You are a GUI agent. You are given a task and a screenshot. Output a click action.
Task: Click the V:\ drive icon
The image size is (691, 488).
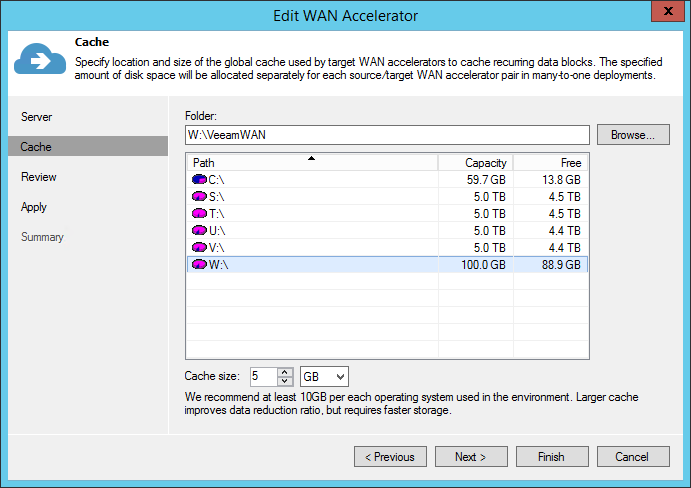coord(199,247)
